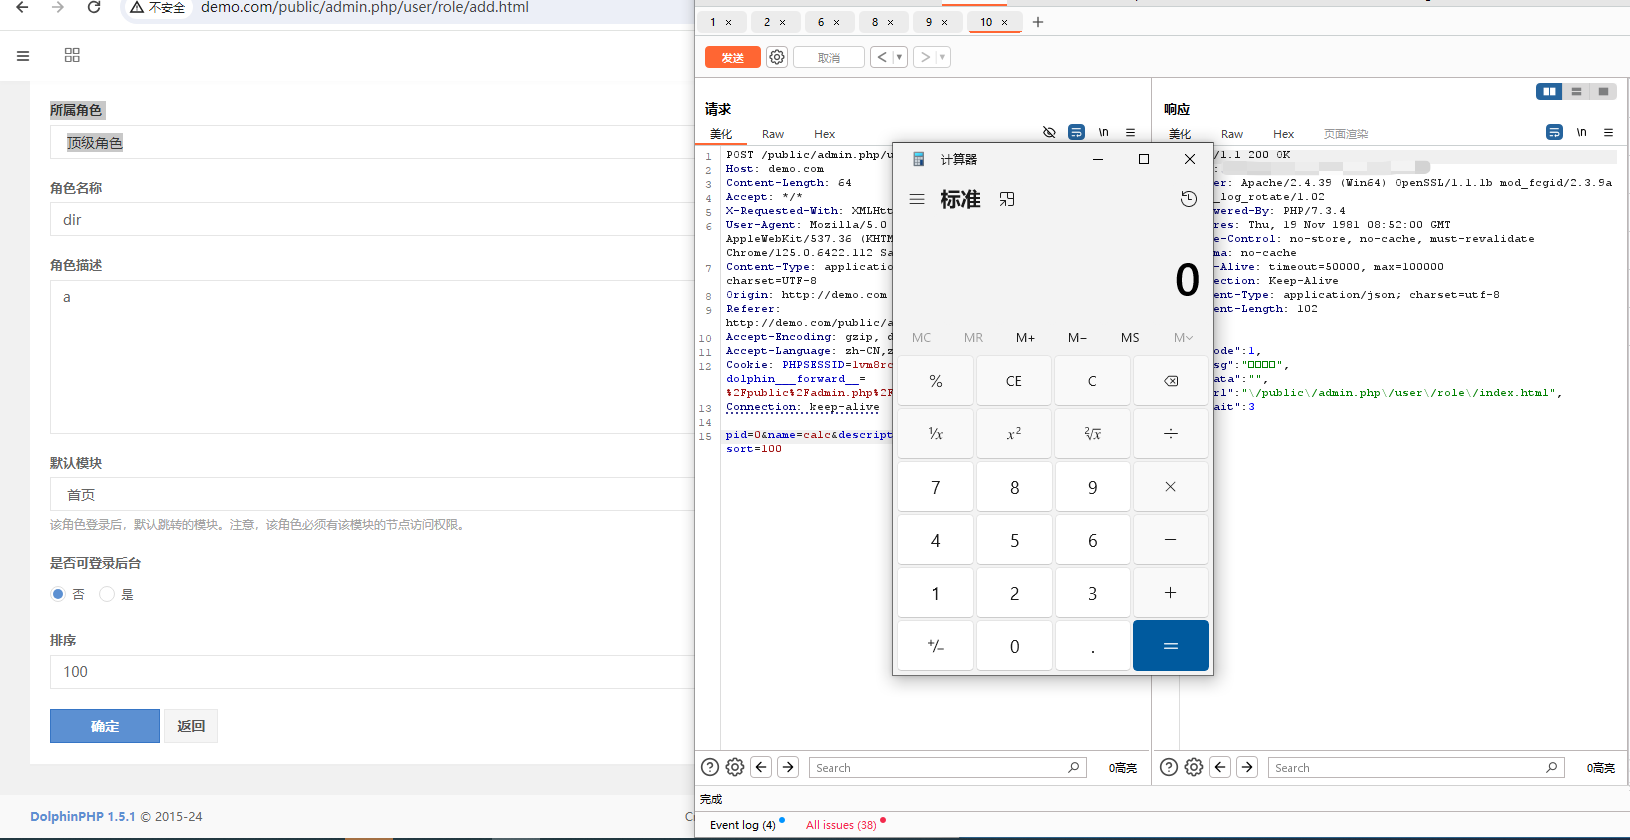Open calculator history icon
This screenshot has height=840, width=1630.
(1188, 199)
